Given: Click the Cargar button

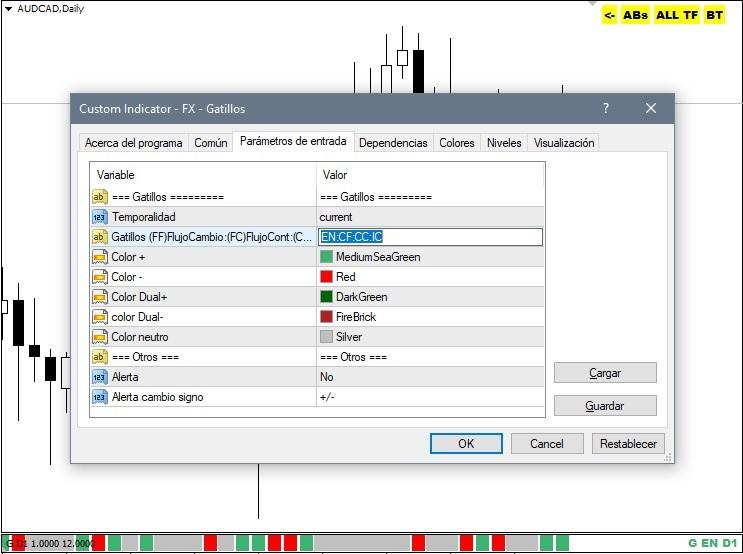Looking at the screenshot, I should (x=605, y=373).
